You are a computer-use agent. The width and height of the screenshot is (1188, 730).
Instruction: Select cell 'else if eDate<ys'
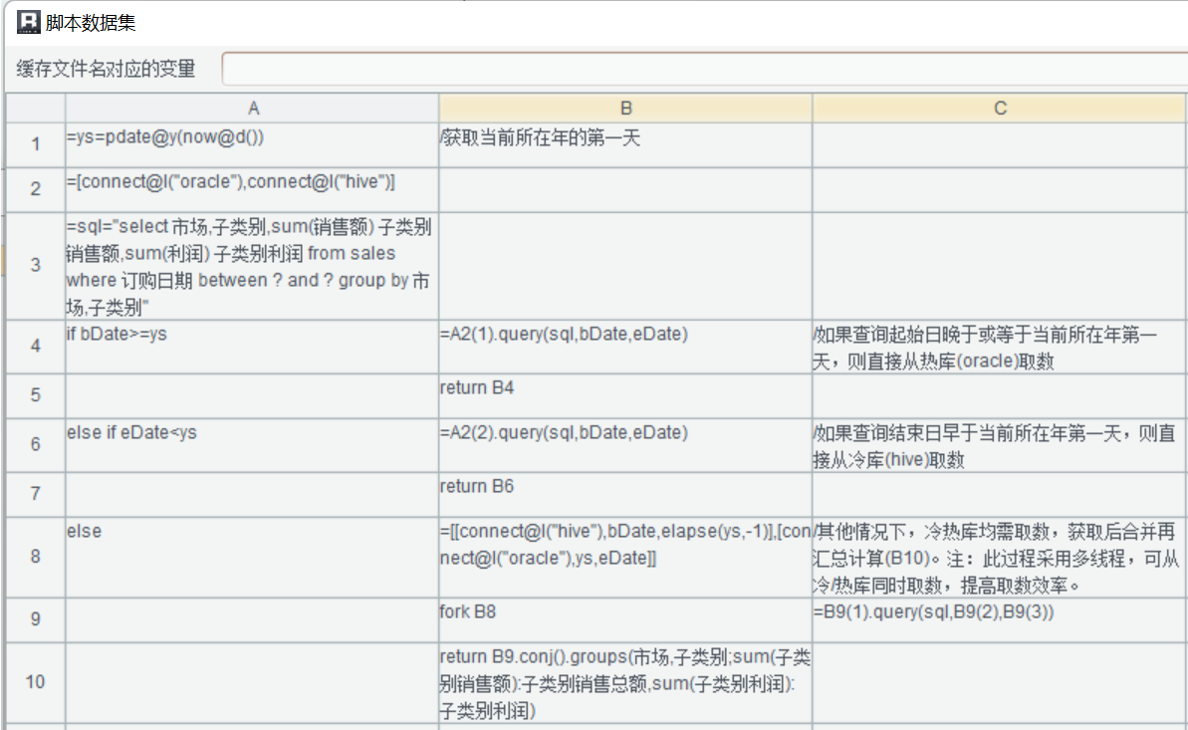(252, 445)
